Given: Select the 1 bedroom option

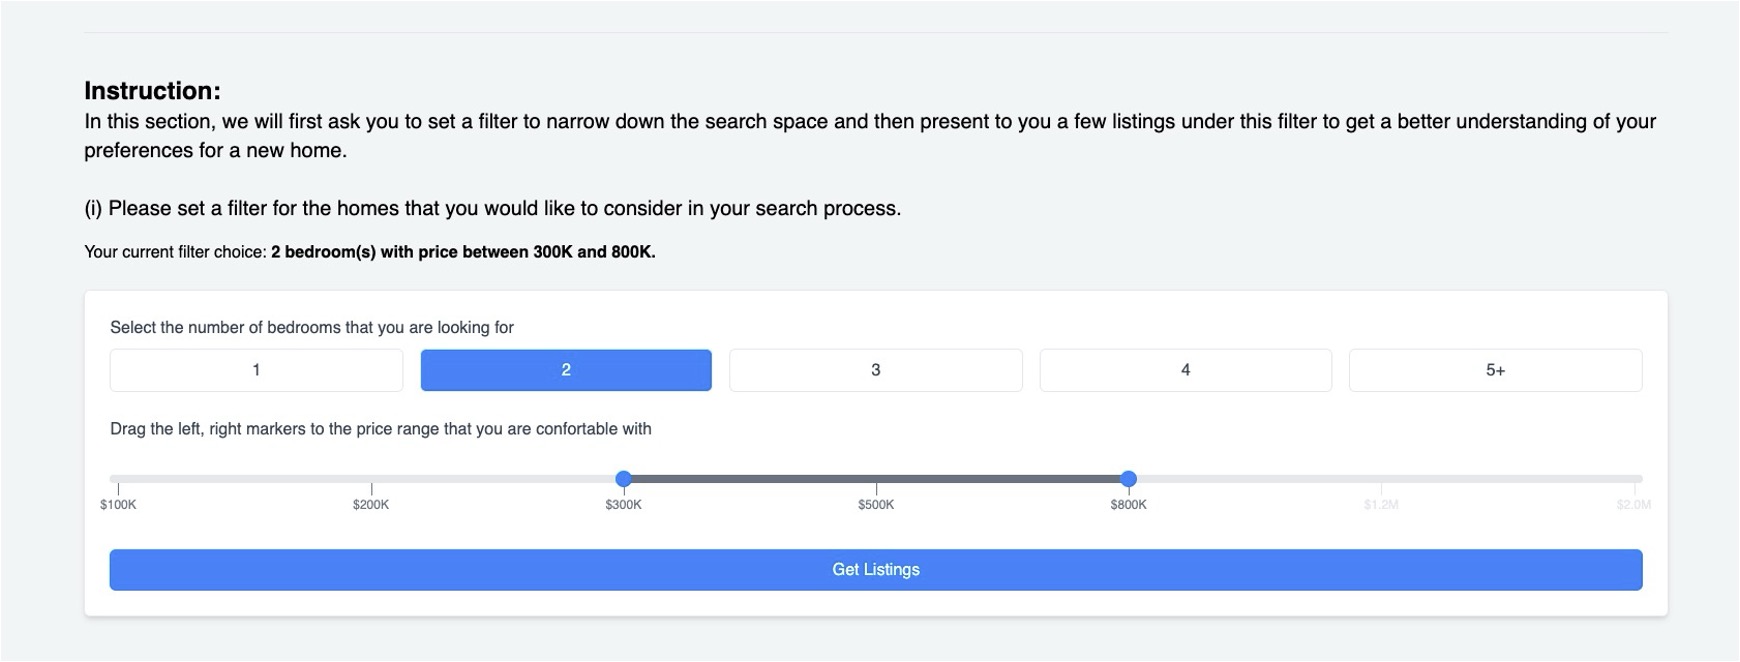Looking at the screenshot, I should [256, 370].
